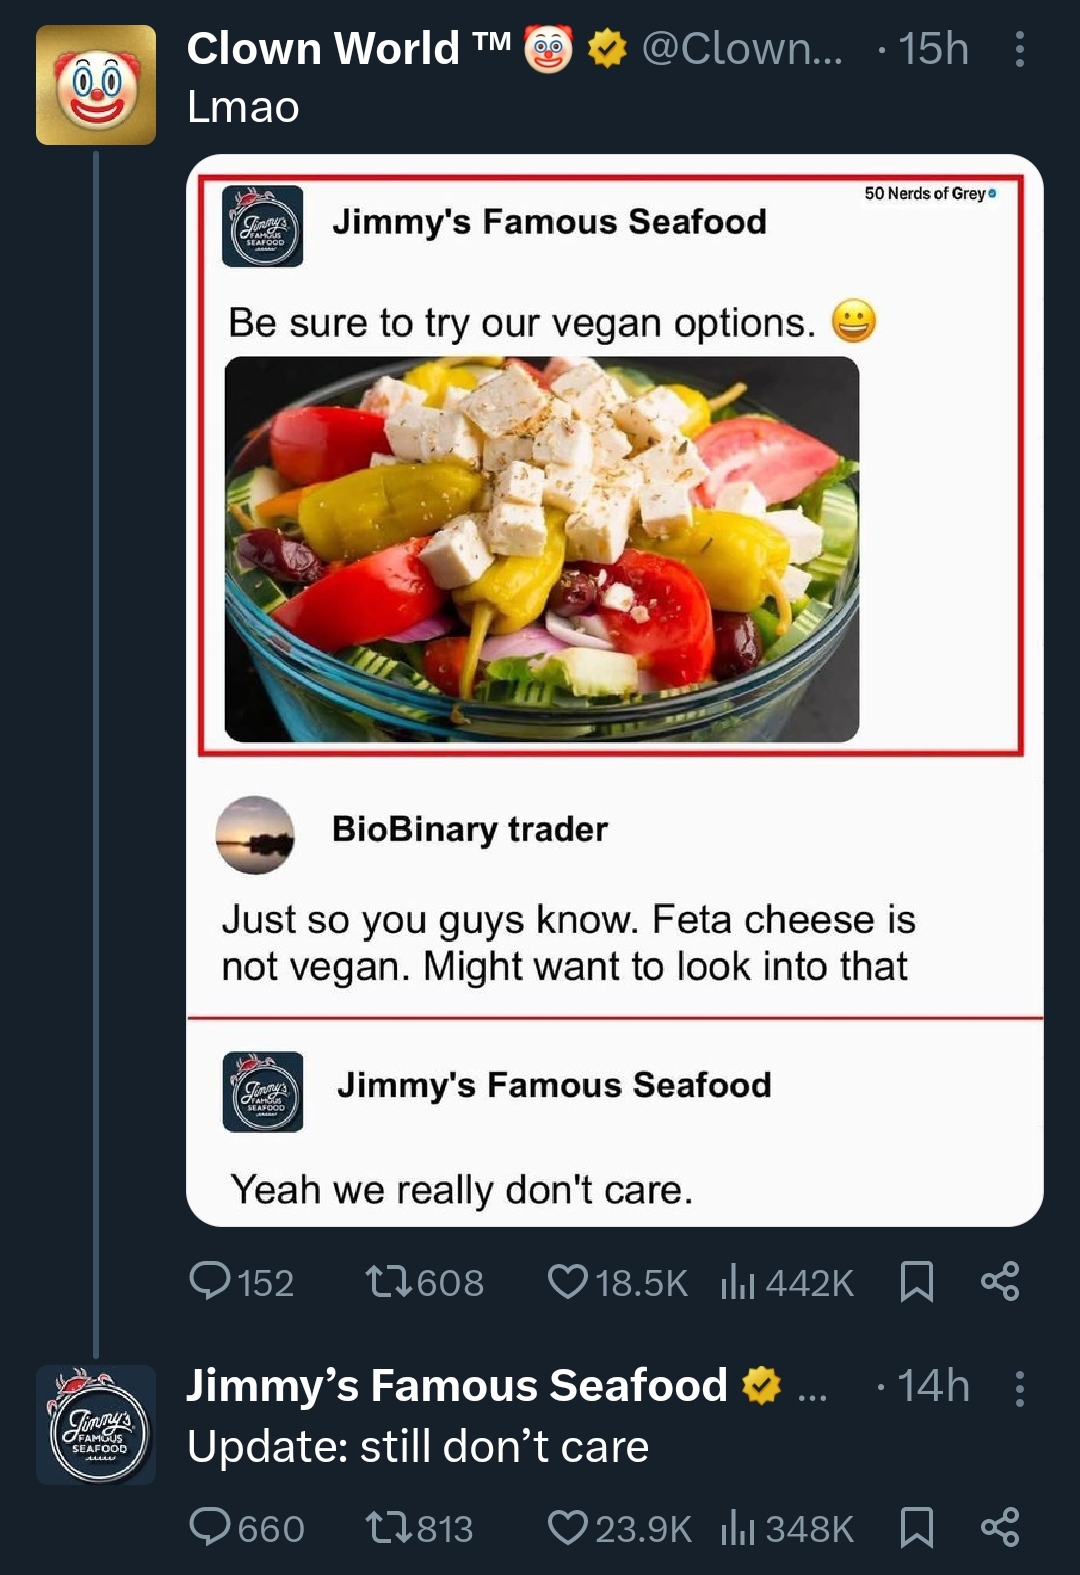Image resolution: width=1080 pixels, height=1575 pixels.
Task: Open more options on Jimmy's Seafood reply
Action: pos(1019,1388)
